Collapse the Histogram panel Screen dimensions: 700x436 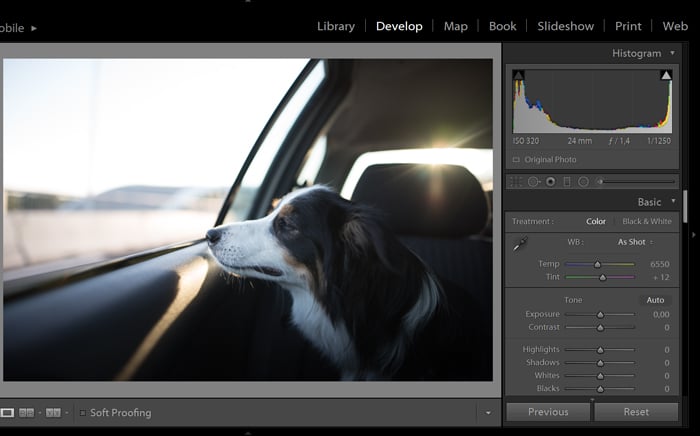[x=672, y=53]
